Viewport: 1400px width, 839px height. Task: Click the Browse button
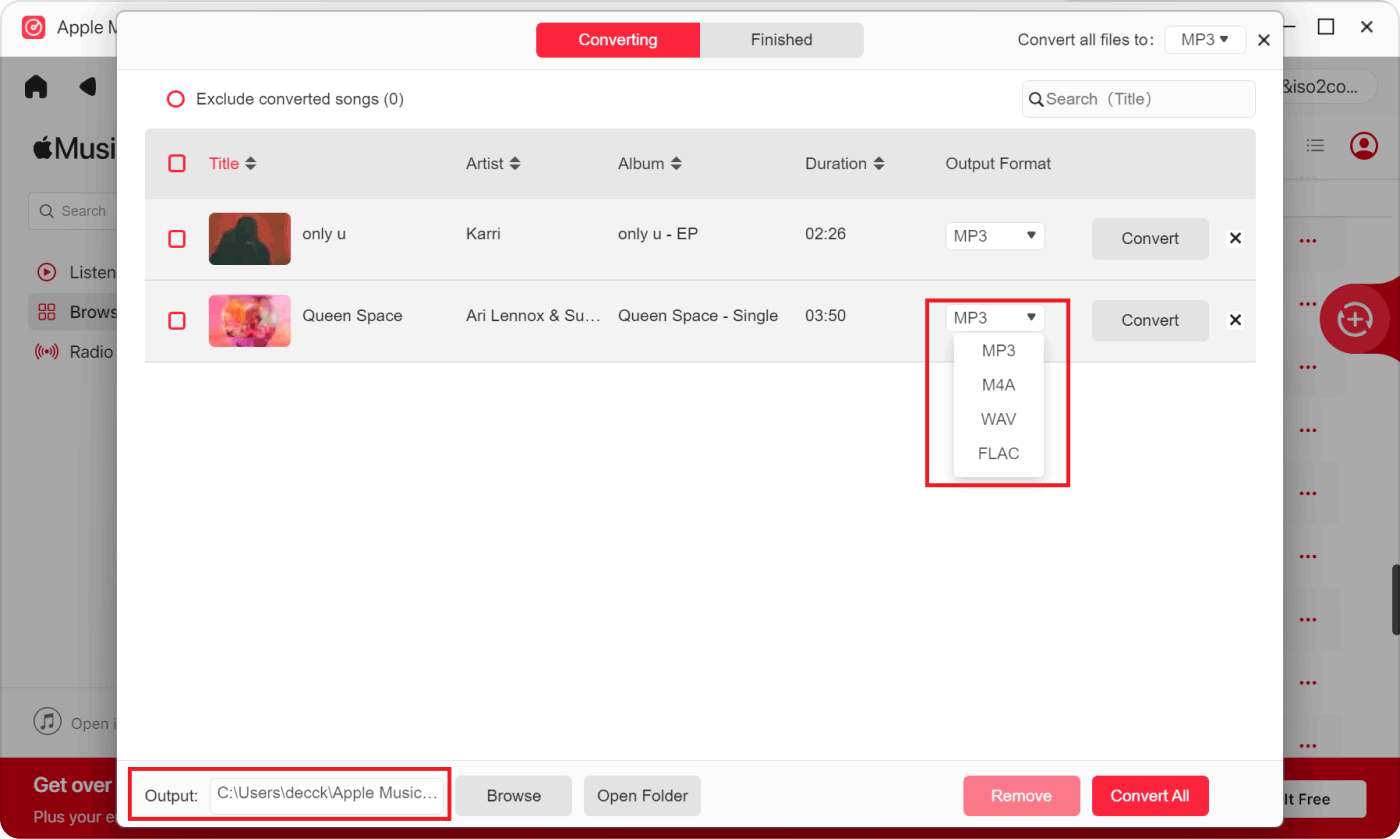point(514,796)
